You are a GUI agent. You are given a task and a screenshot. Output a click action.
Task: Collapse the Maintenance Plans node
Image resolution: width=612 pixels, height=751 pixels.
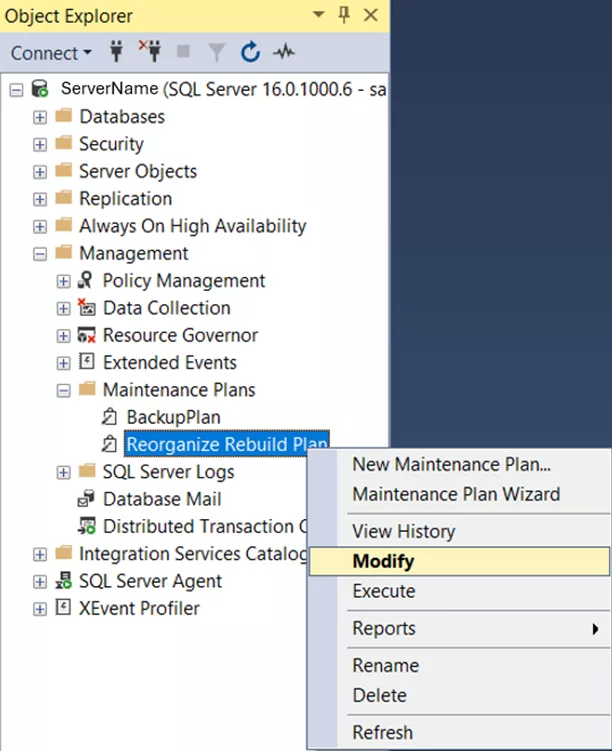click(63, 390)
